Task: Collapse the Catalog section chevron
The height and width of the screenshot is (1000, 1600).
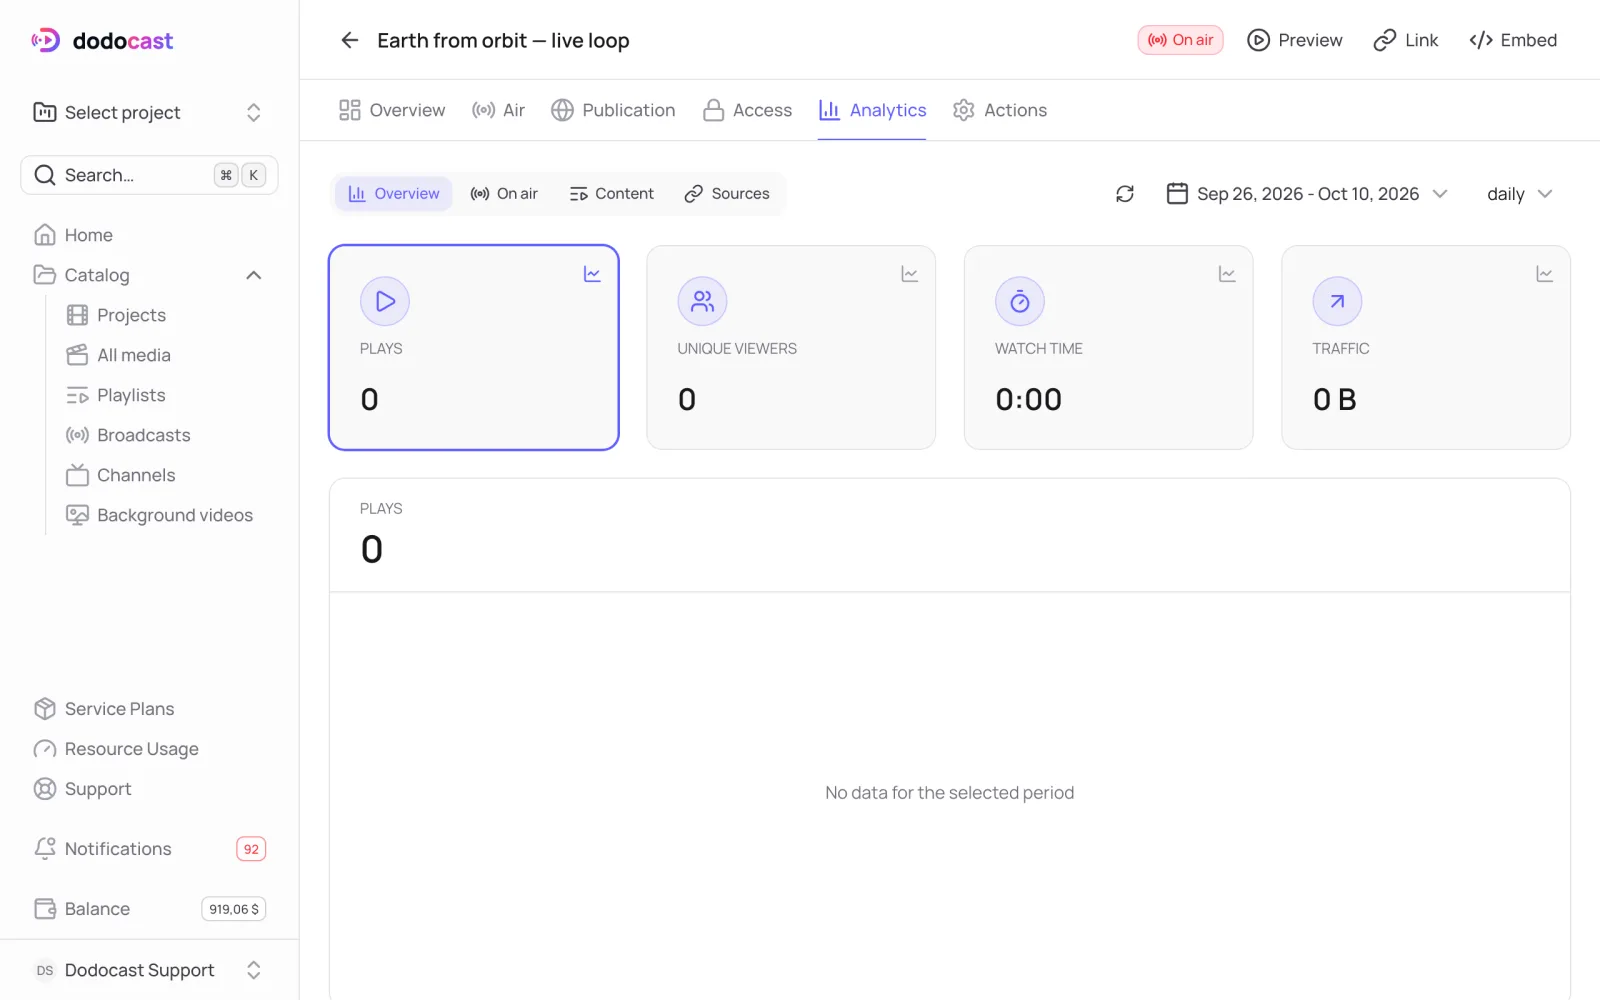Action: (254, 275)
